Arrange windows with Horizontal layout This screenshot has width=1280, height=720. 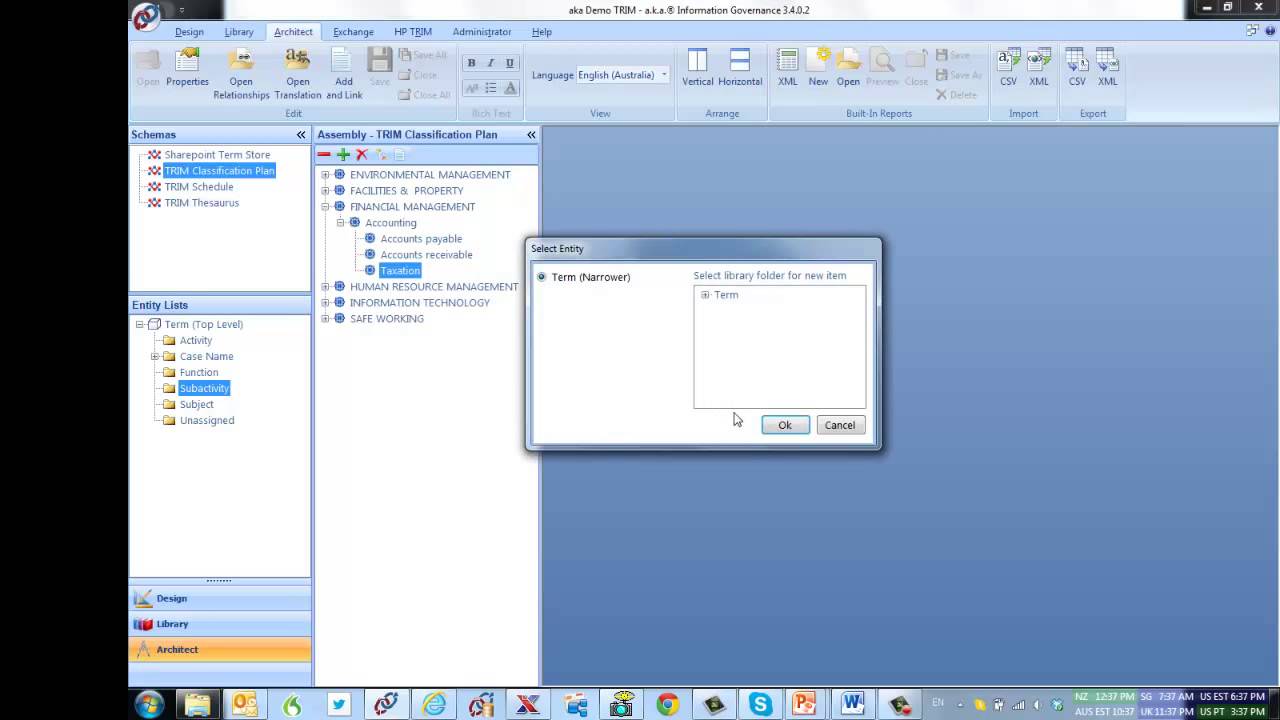coord(740,68)
